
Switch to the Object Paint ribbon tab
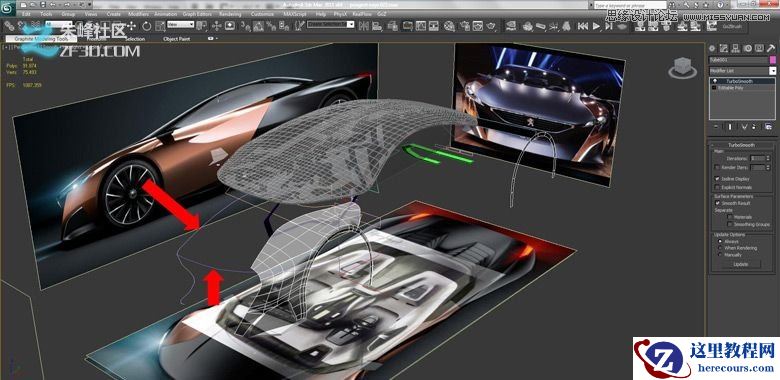(177, 39)
